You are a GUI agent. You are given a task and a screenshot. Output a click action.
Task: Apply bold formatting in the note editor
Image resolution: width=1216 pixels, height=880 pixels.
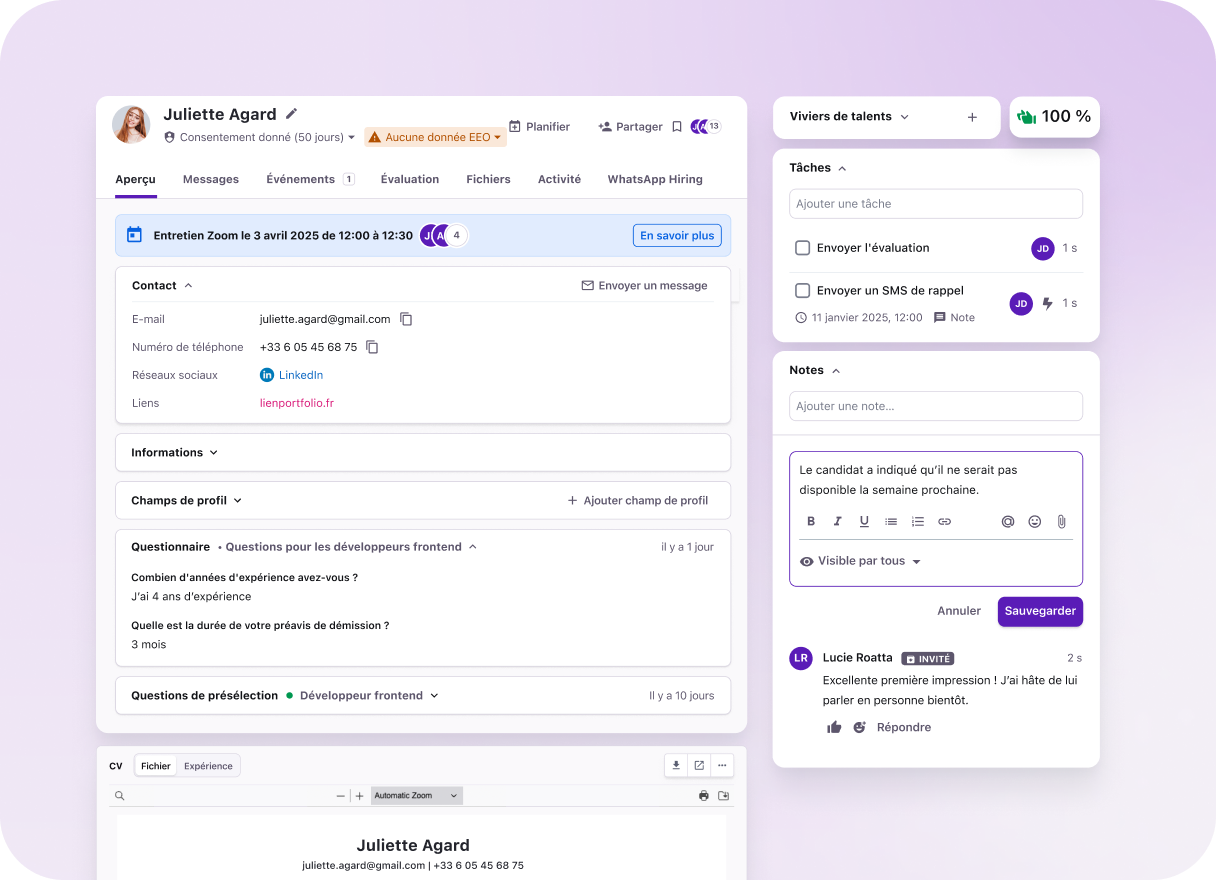click(811, 521)
